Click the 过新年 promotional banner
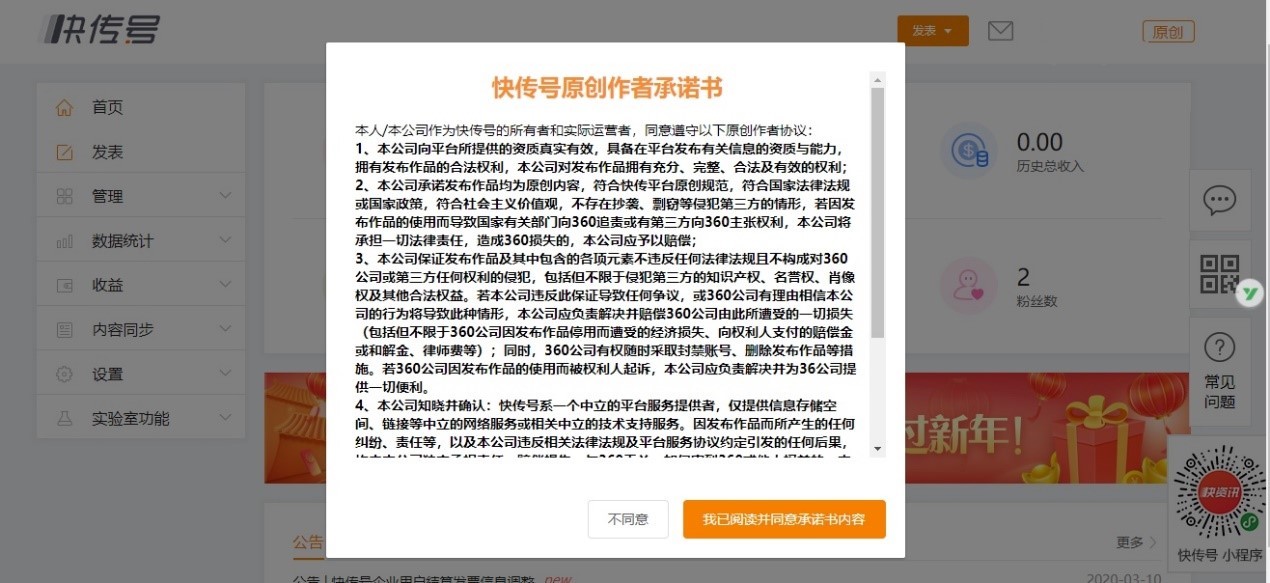 (x=728, y=428)
